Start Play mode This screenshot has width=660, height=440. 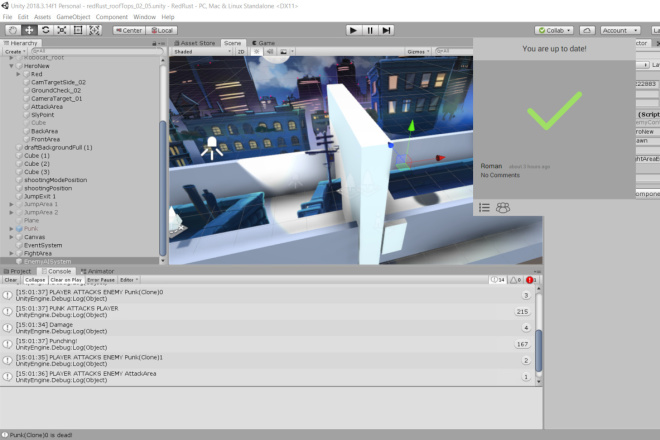tap(353, 30)
